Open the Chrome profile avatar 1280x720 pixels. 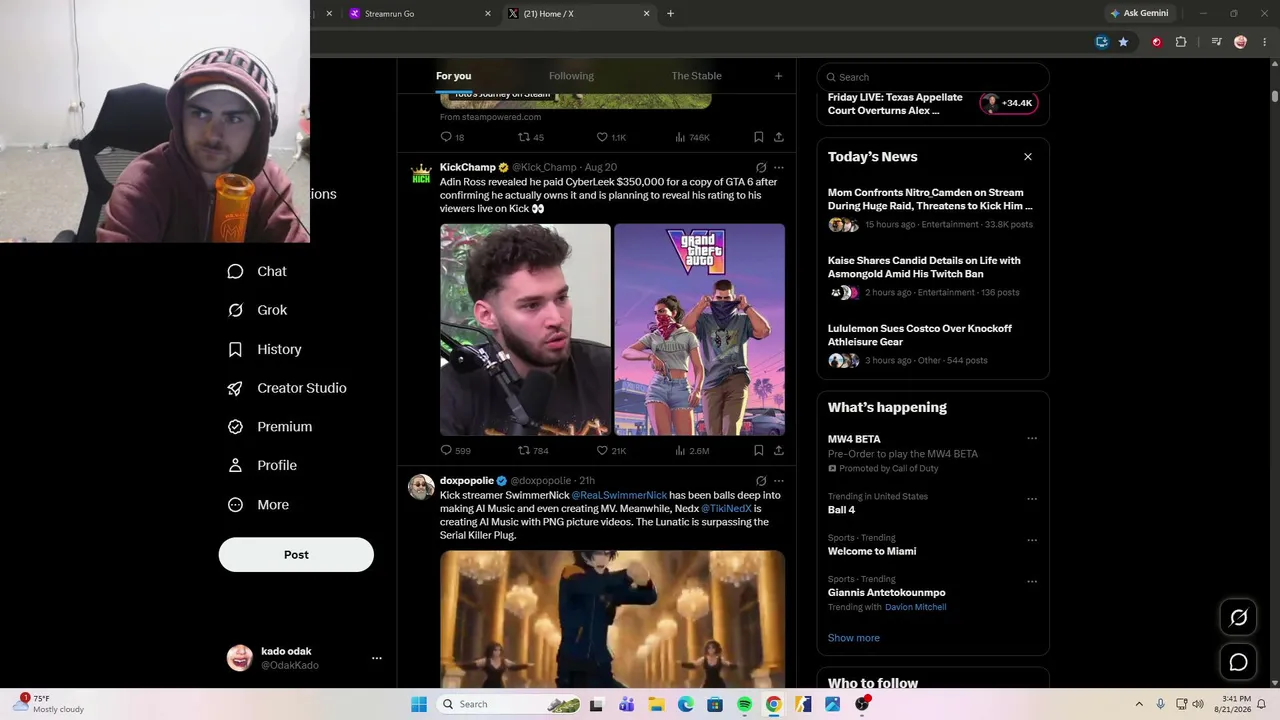1241,42
